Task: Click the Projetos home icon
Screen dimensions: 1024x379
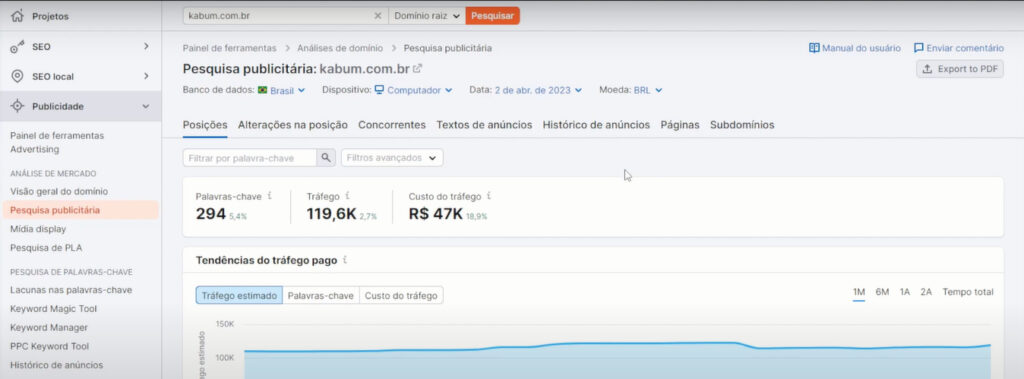Action: (x=17, y=16)
